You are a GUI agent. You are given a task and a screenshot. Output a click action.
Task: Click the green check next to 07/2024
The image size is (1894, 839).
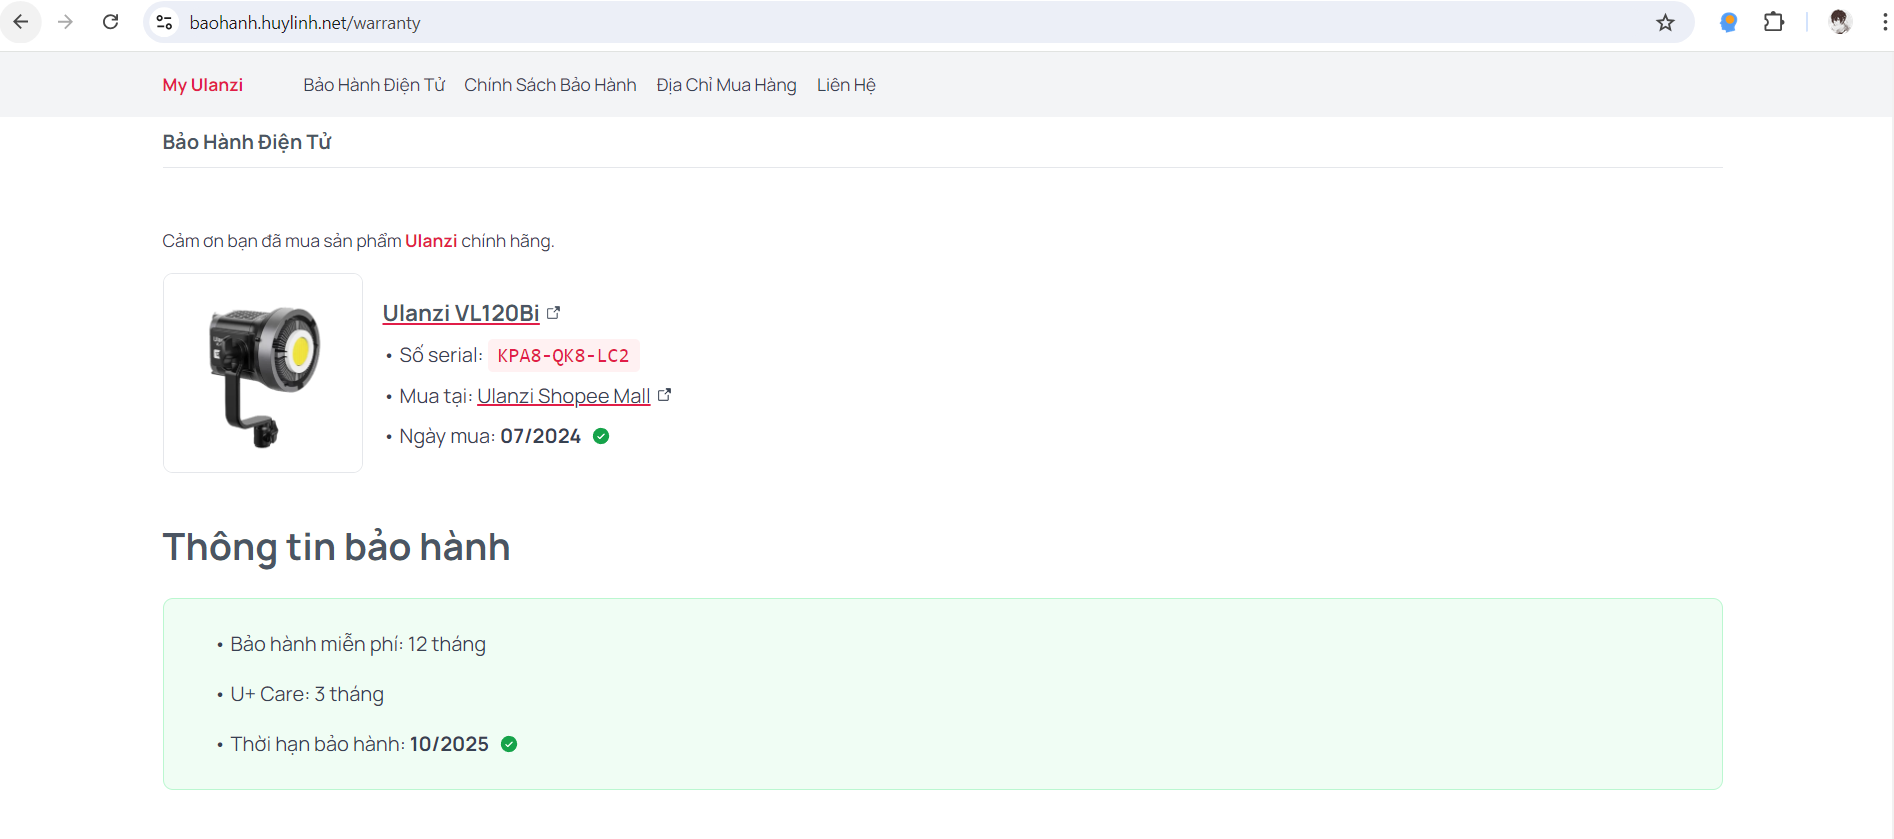601,436
